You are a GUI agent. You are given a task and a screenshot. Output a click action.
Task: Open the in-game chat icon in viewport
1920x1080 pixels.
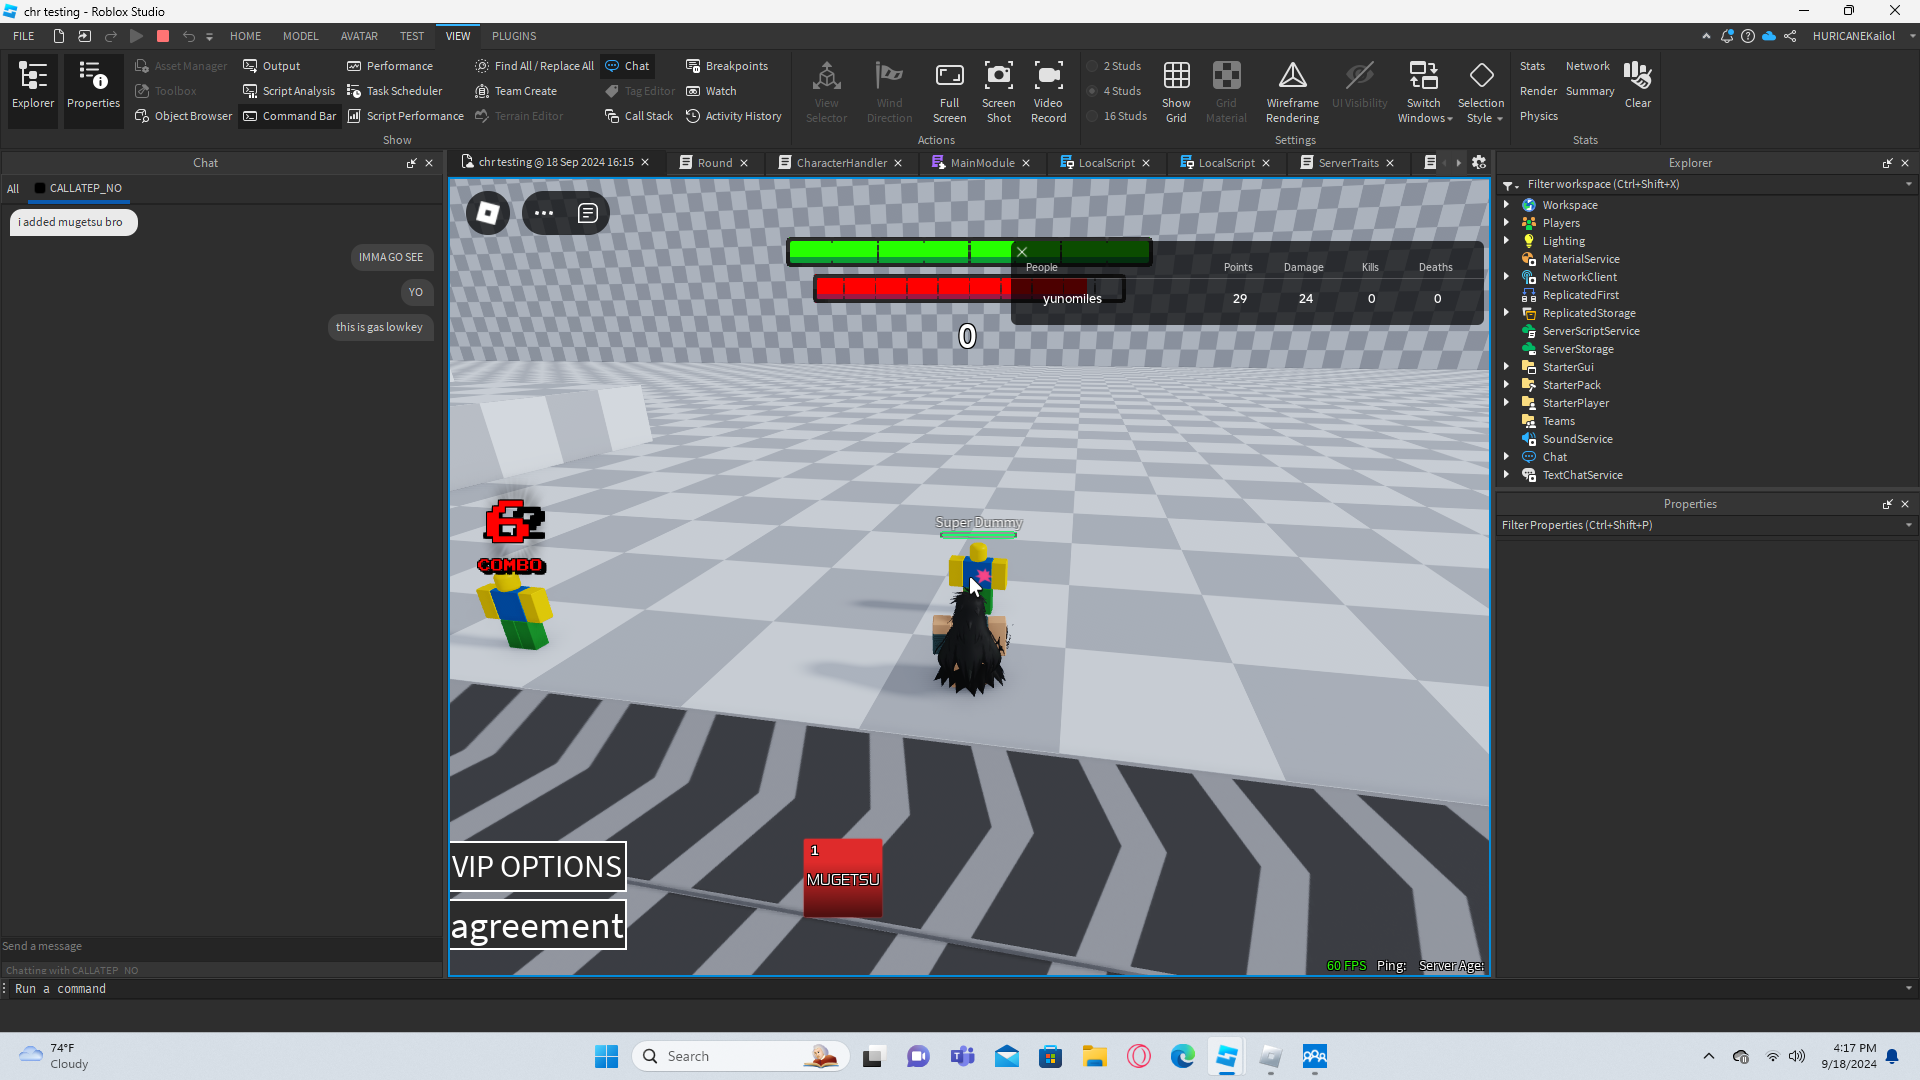(x=588, y=213)
